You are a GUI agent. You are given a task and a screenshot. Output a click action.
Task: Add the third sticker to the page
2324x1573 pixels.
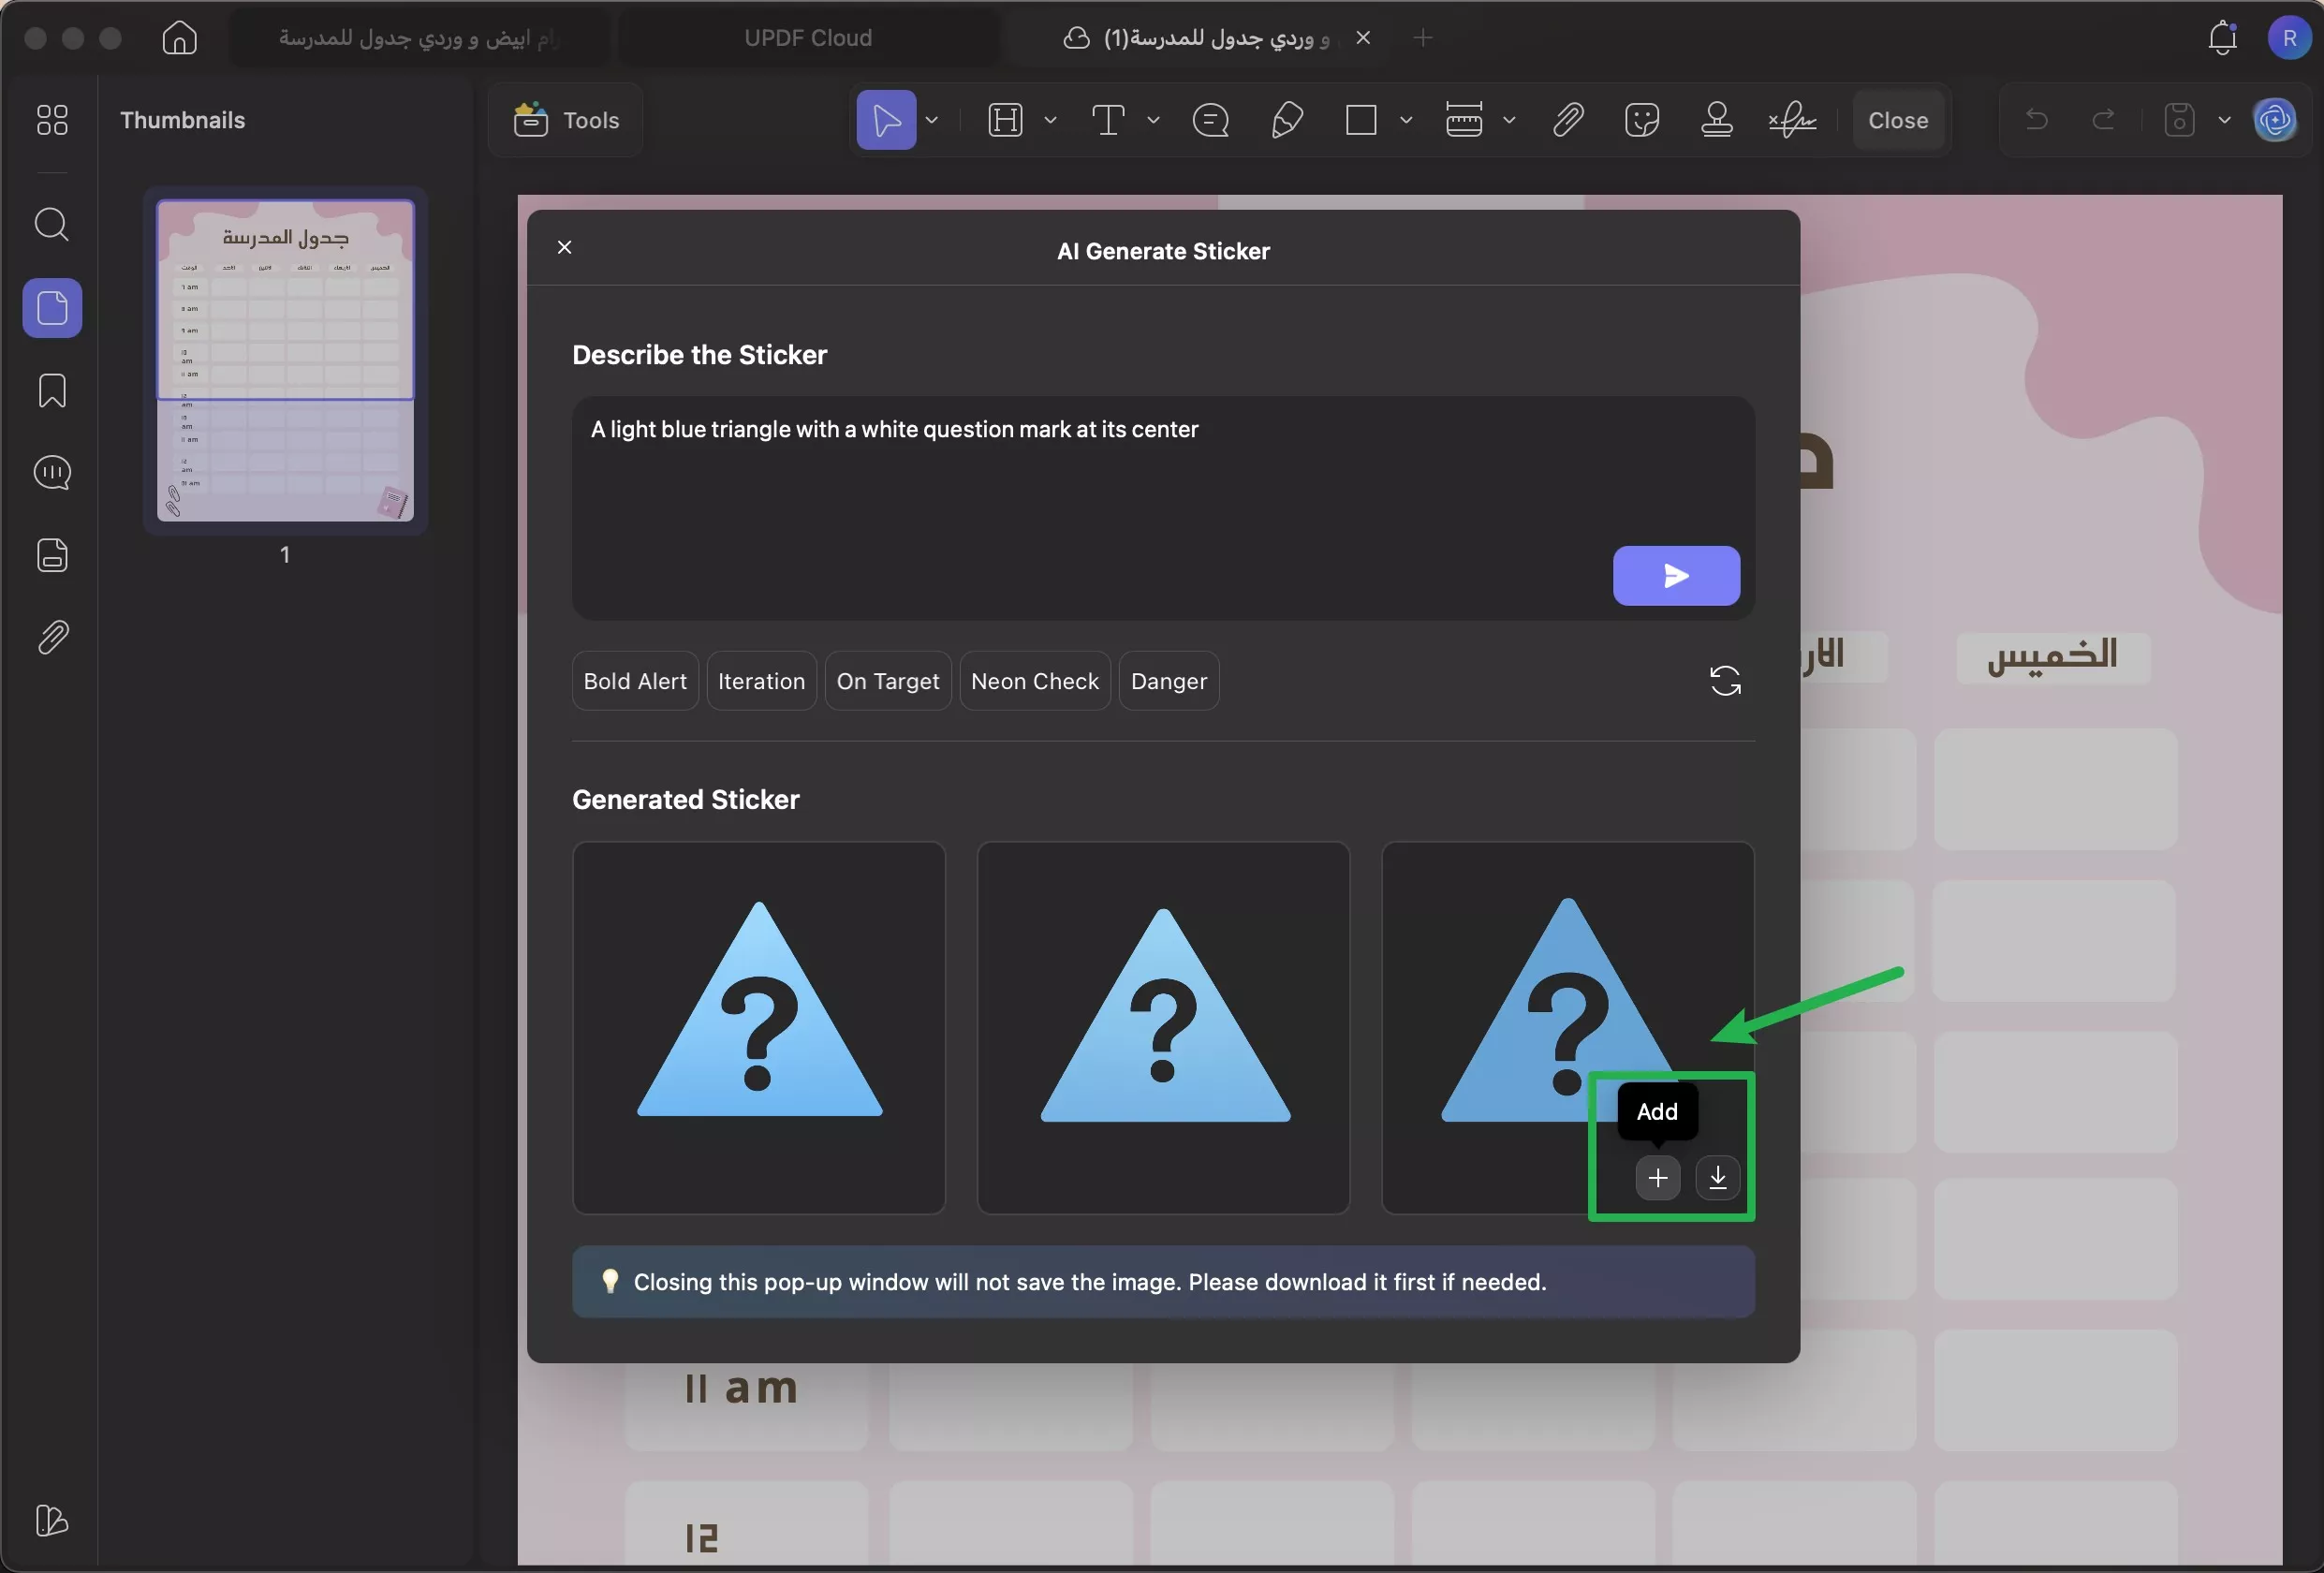point(1657,1177)
